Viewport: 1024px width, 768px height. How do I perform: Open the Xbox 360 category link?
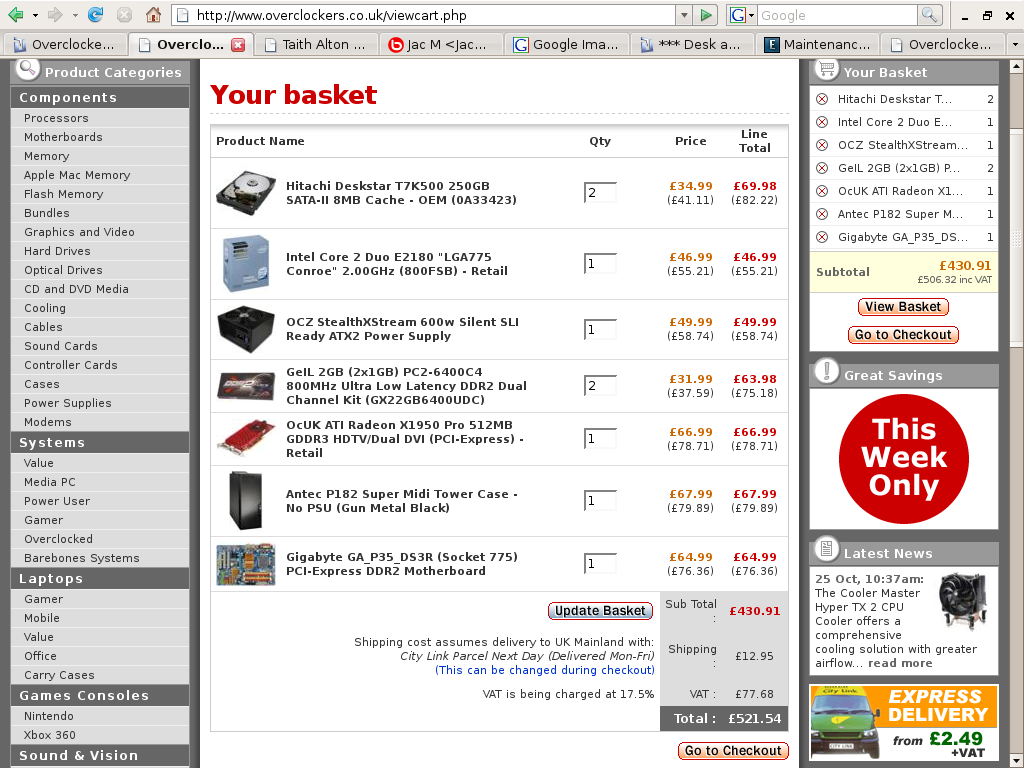[x=50, y=735]
